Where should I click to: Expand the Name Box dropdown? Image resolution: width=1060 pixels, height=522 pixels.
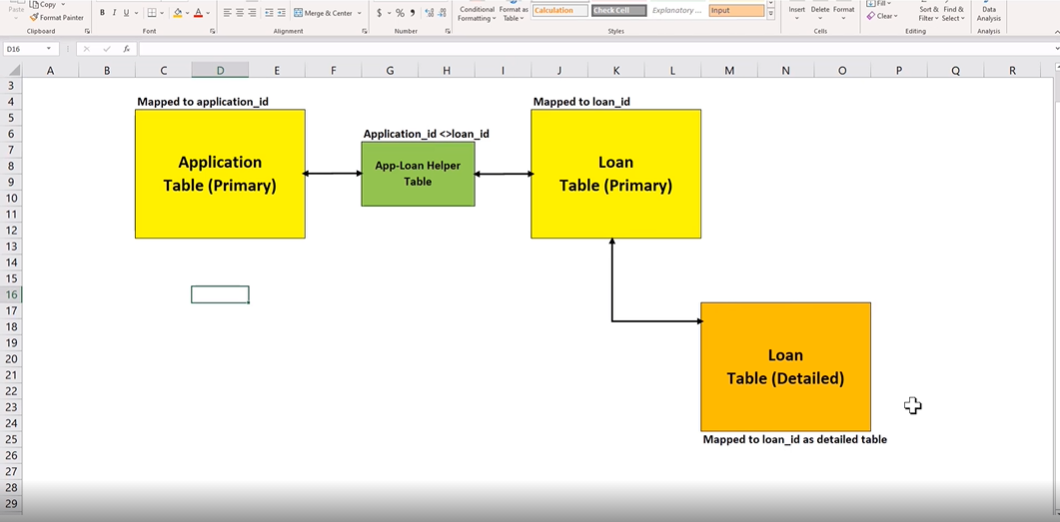[x=48, y=49]
